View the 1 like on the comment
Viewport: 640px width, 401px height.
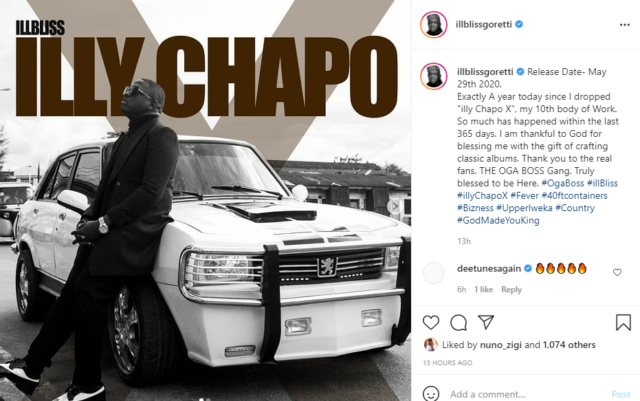pyautogui.click(x=483, y=290)
